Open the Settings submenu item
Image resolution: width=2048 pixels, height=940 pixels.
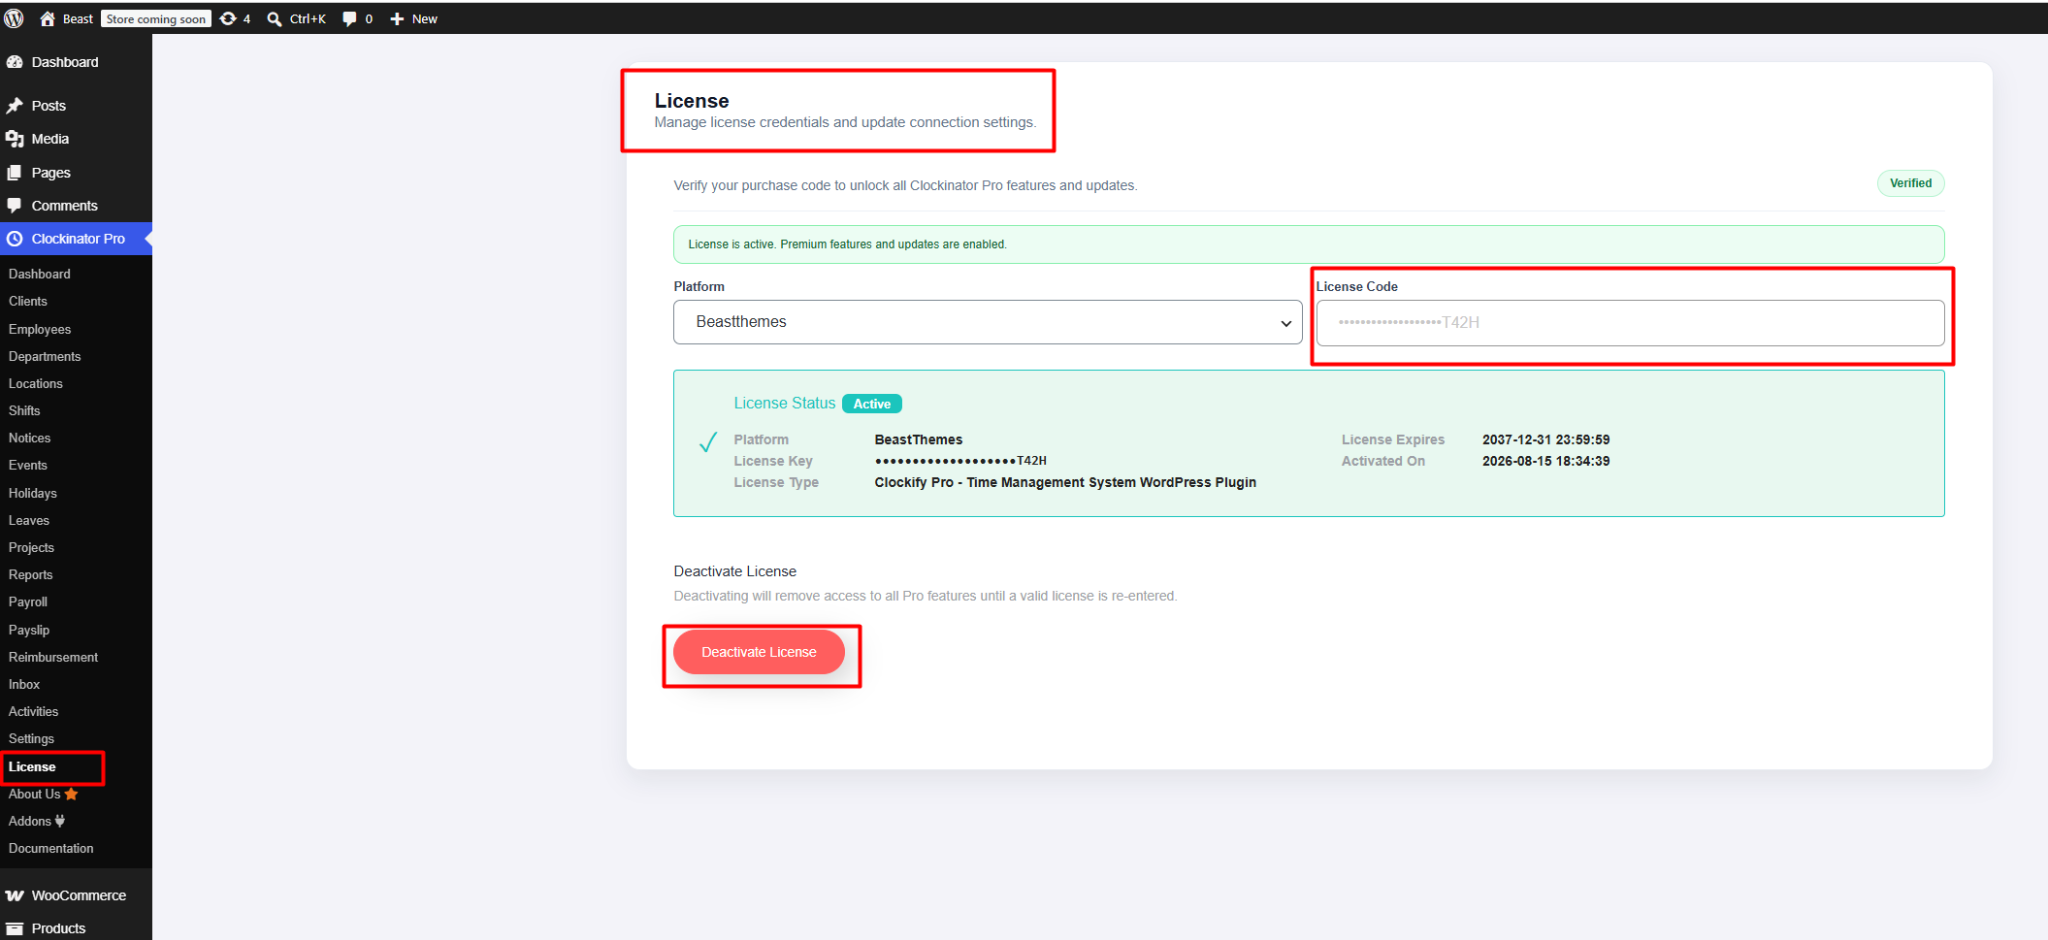click(32, 739)
